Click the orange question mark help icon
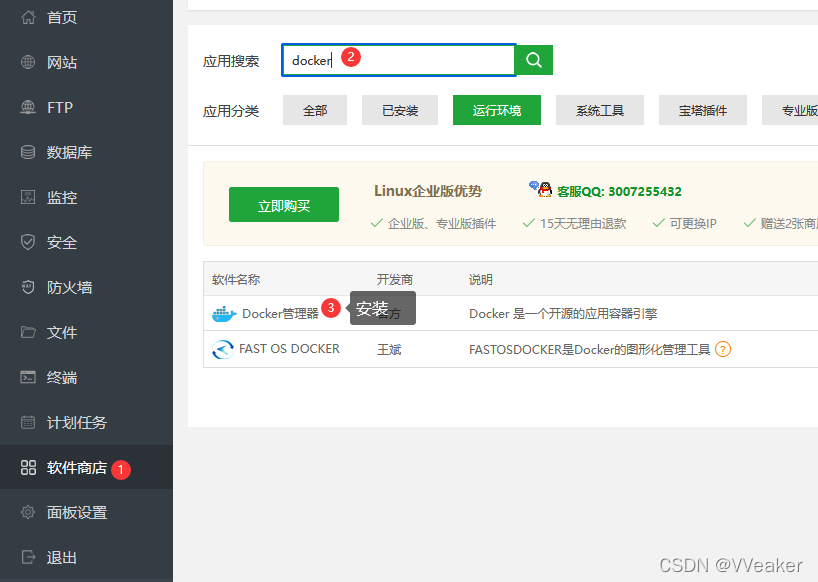This screenshot has width=818, height=582. pyautogui.click(x=723, y=349)
